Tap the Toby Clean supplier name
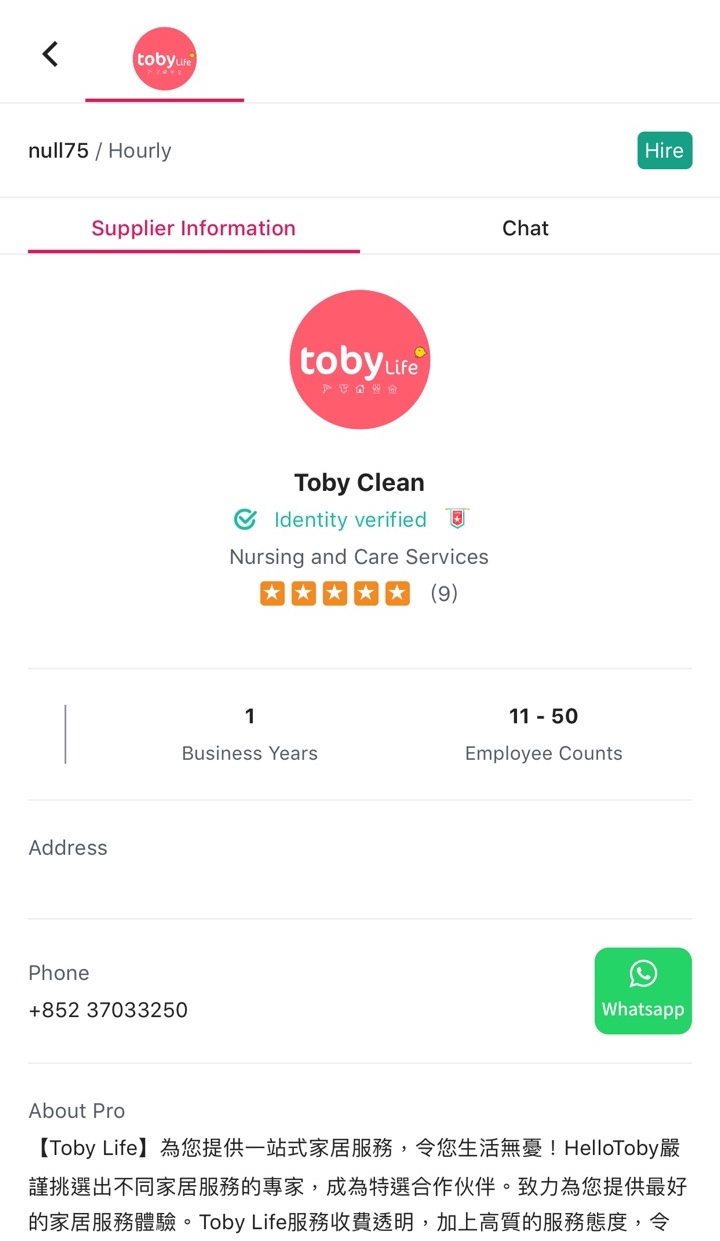Viewport: 720px width, 1241px height. pyautogui.click(x=359, y=482)
